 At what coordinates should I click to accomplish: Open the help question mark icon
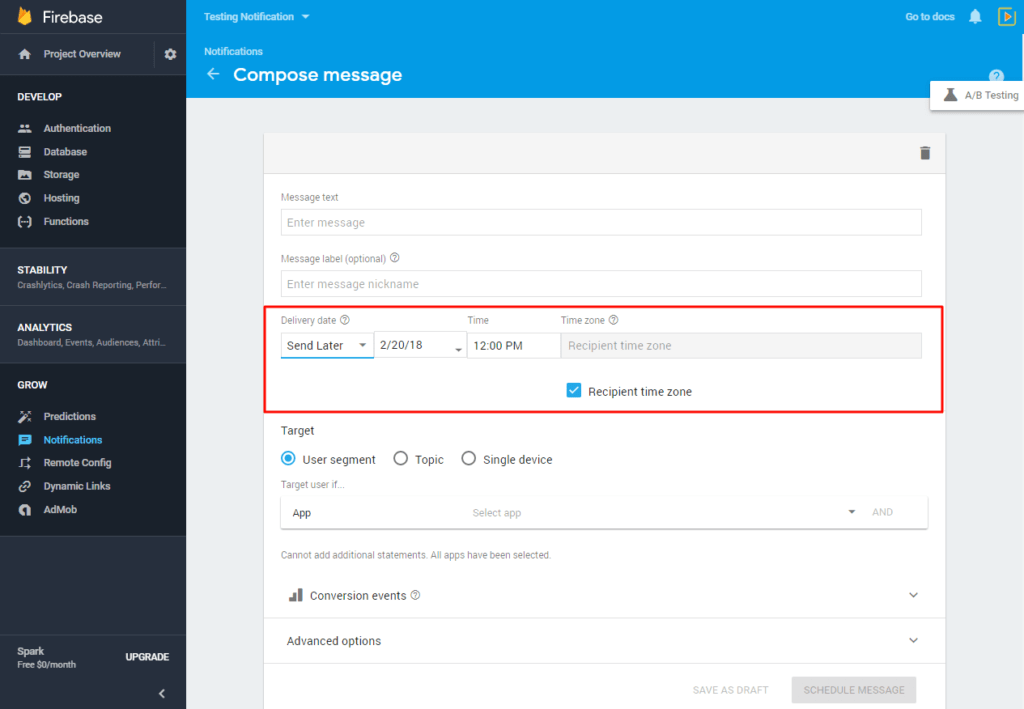(x=996, y=76)
